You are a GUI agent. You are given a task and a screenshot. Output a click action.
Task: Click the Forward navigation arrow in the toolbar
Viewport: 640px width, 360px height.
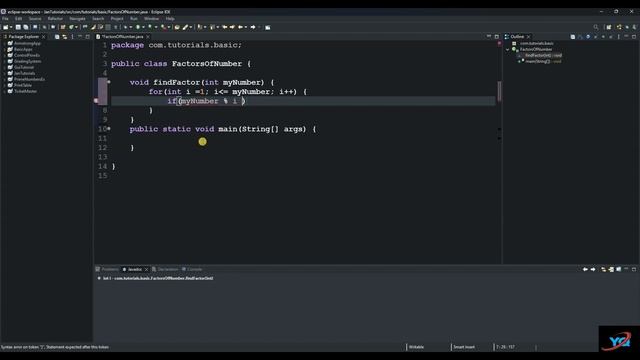coord(253,27)
